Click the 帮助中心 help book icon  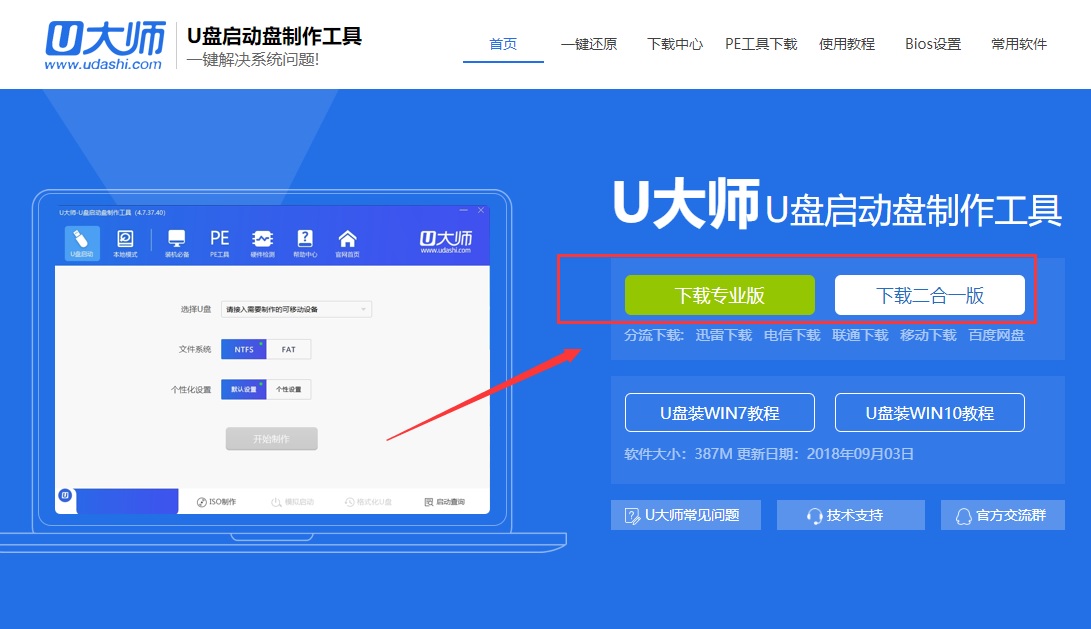point(305,241)
